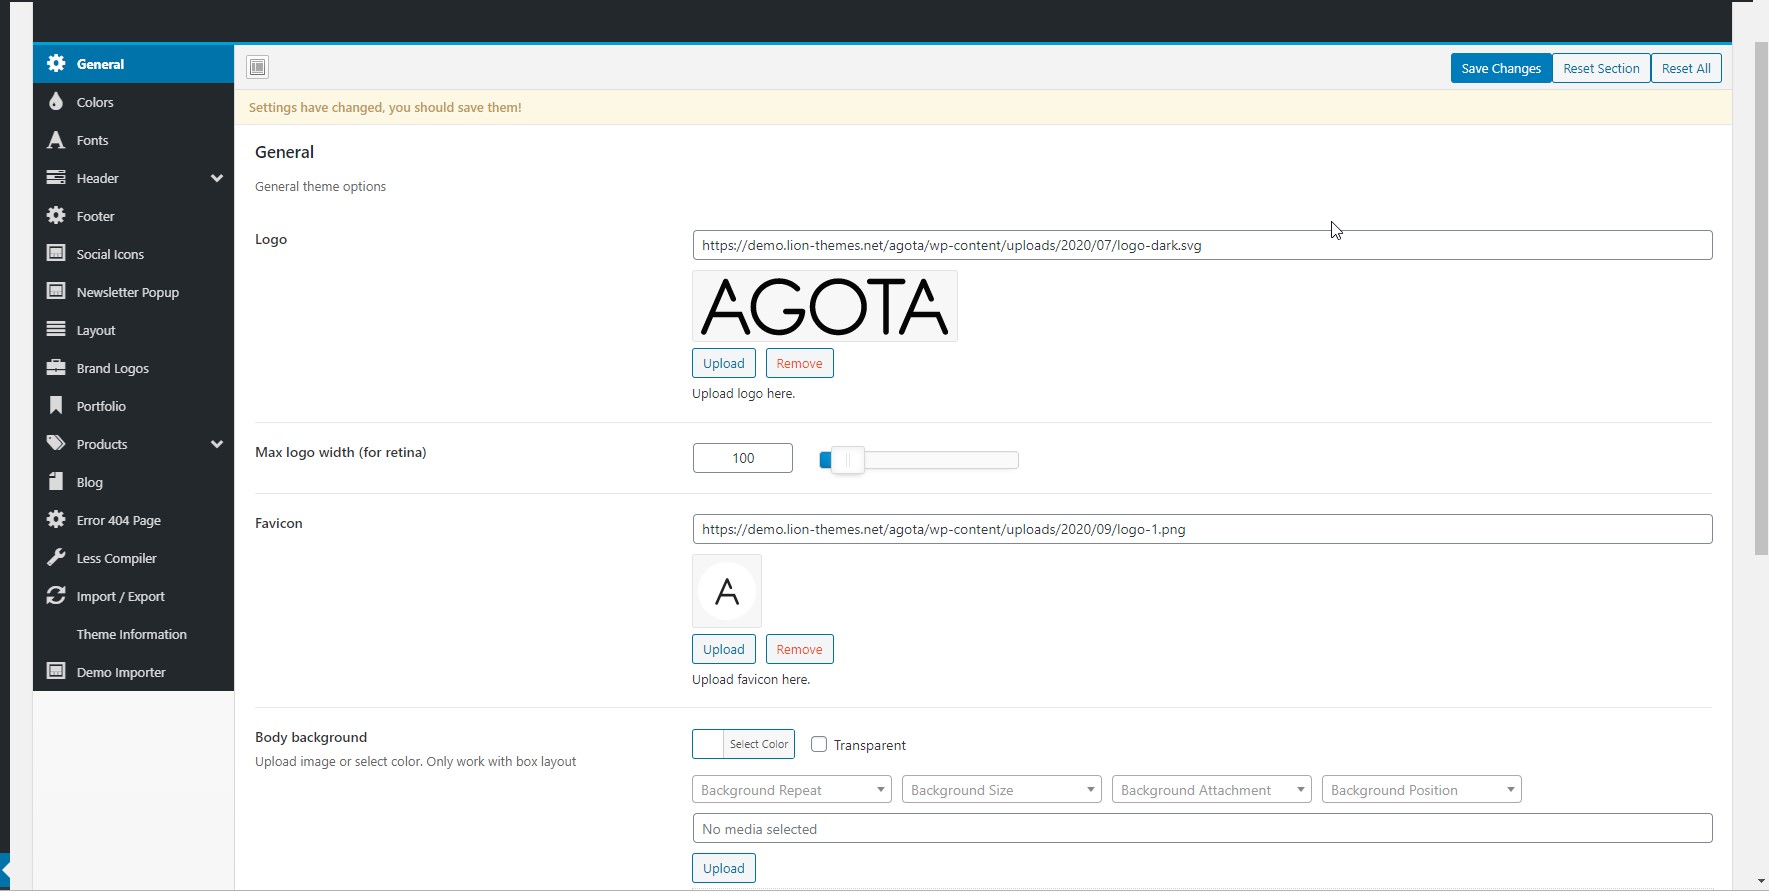Click the Blog document icon in sidebar
This screenshot has width=1769, height=893.
tap(56, 482)
